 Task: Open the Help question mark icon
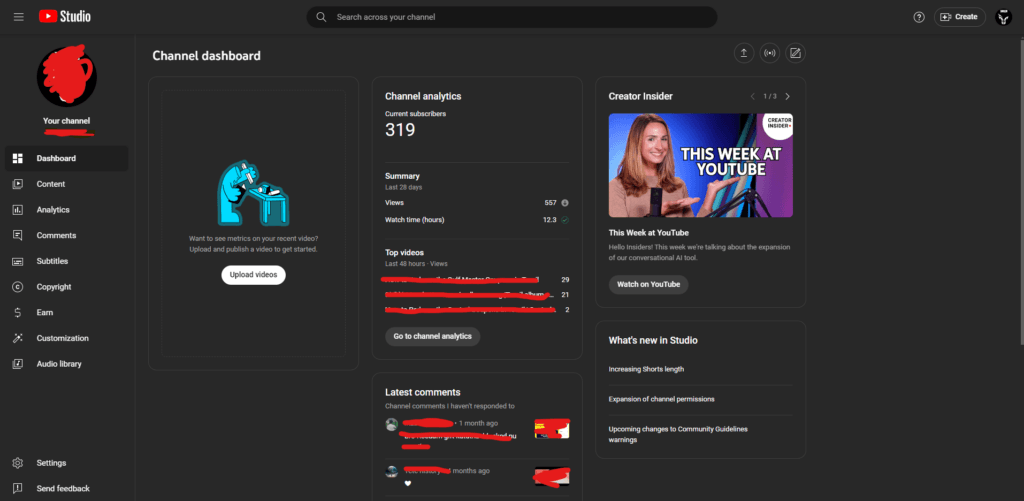(919, 17)
